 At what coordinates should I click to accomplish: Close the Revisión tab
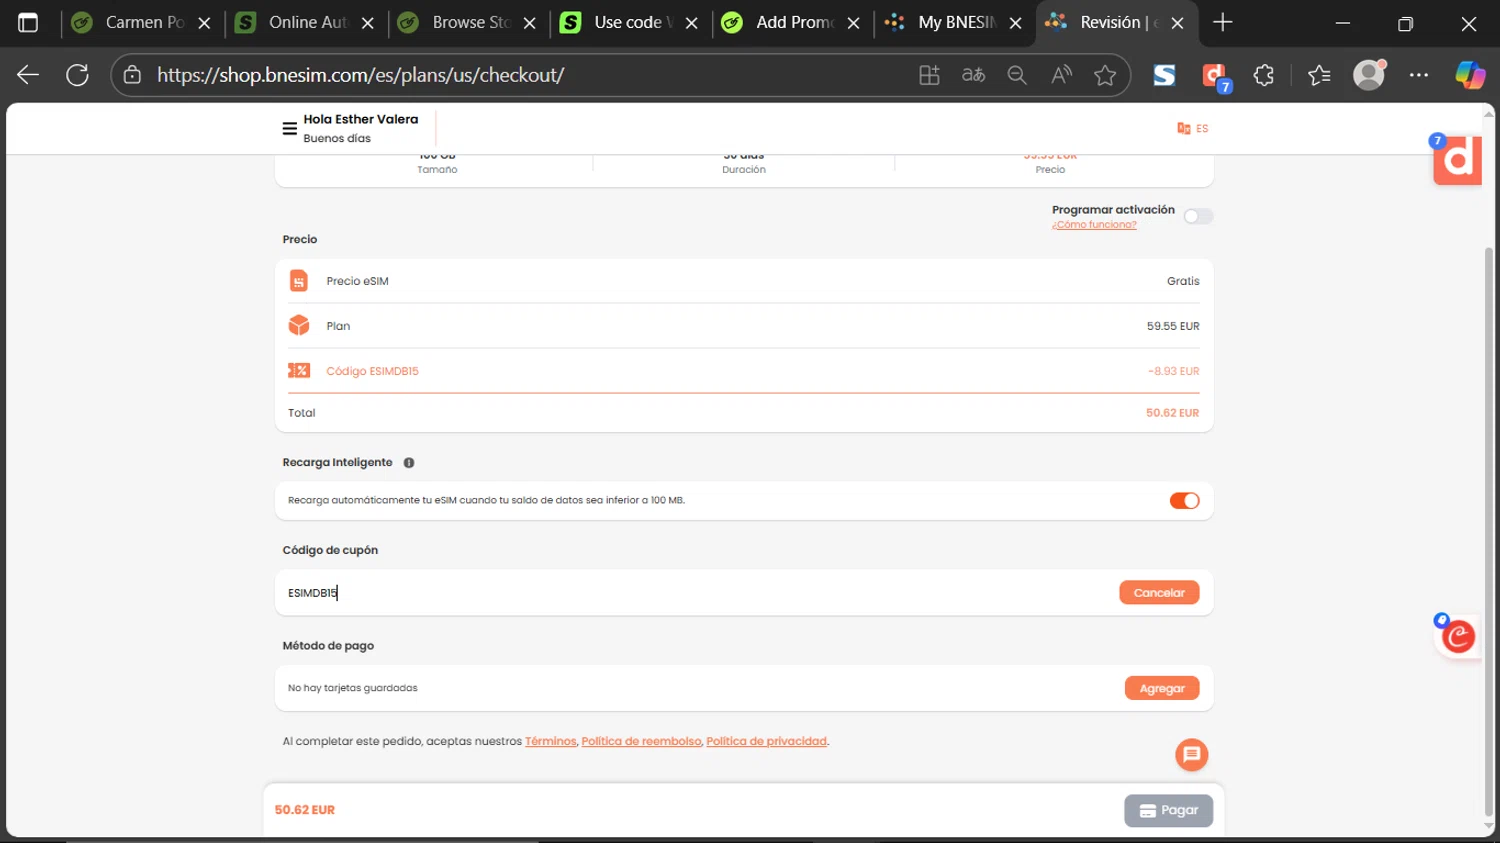pyautogui.click(x=1178, y=23)
